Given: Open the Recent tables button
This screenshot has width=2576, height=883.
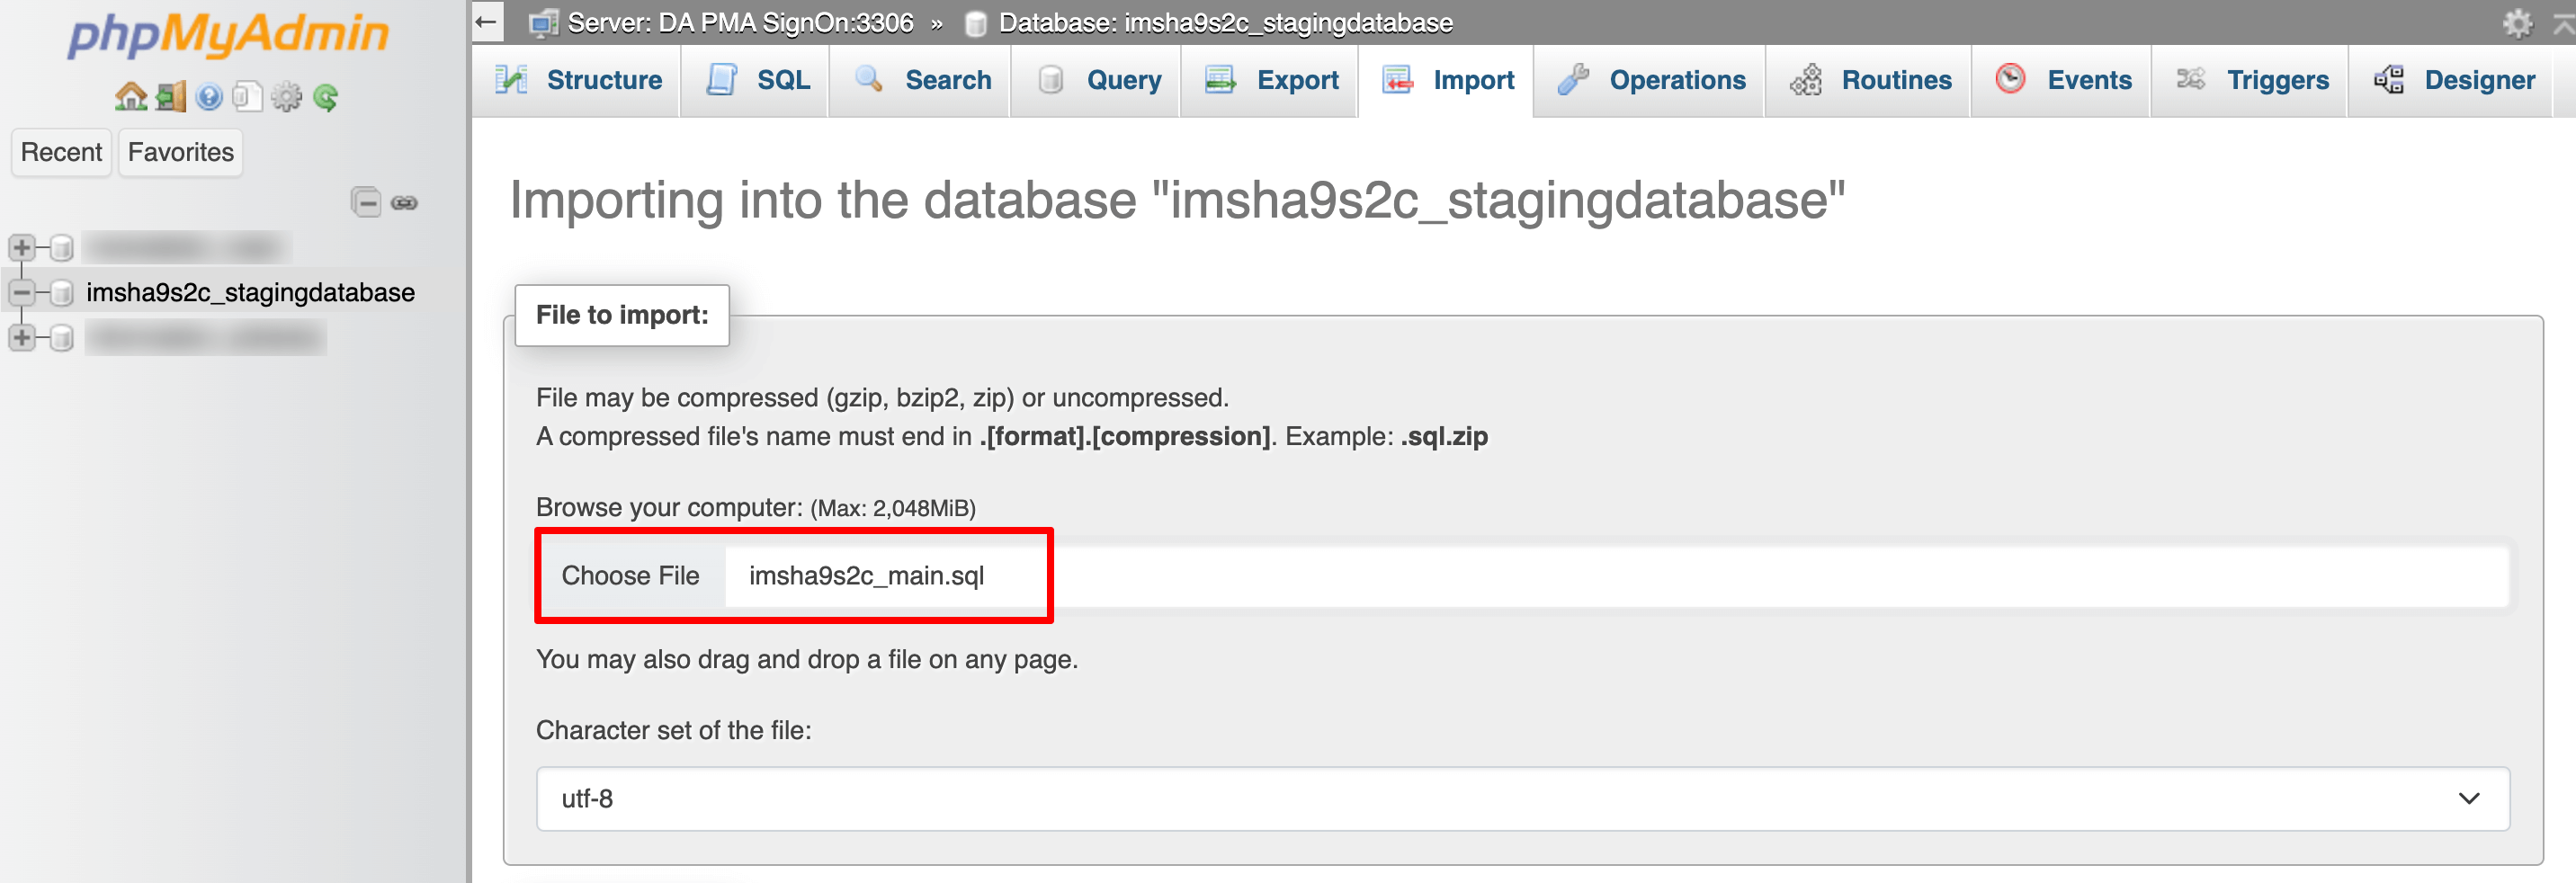Looking at the screenshot, I should [x=61, y=152].
